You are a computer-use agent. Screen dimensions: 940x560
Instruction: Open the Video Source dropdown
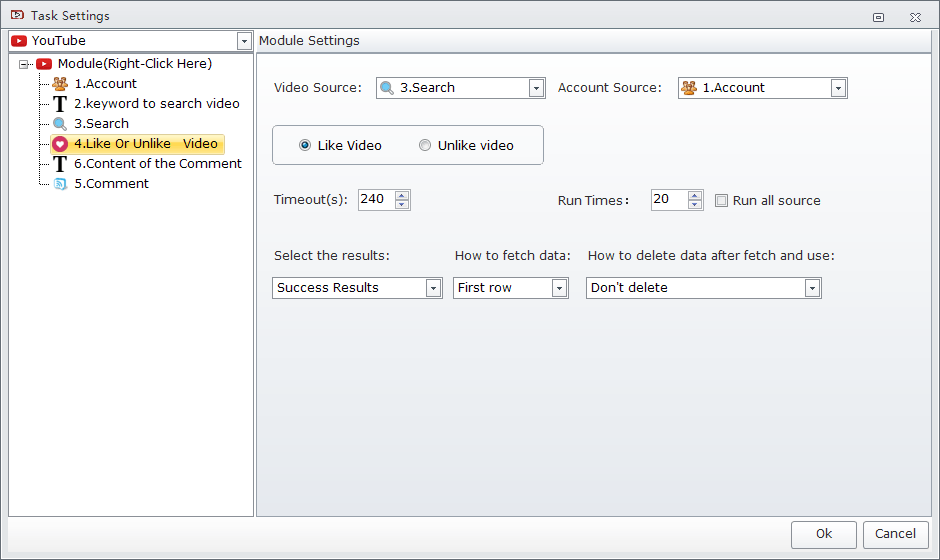(536, 88)
